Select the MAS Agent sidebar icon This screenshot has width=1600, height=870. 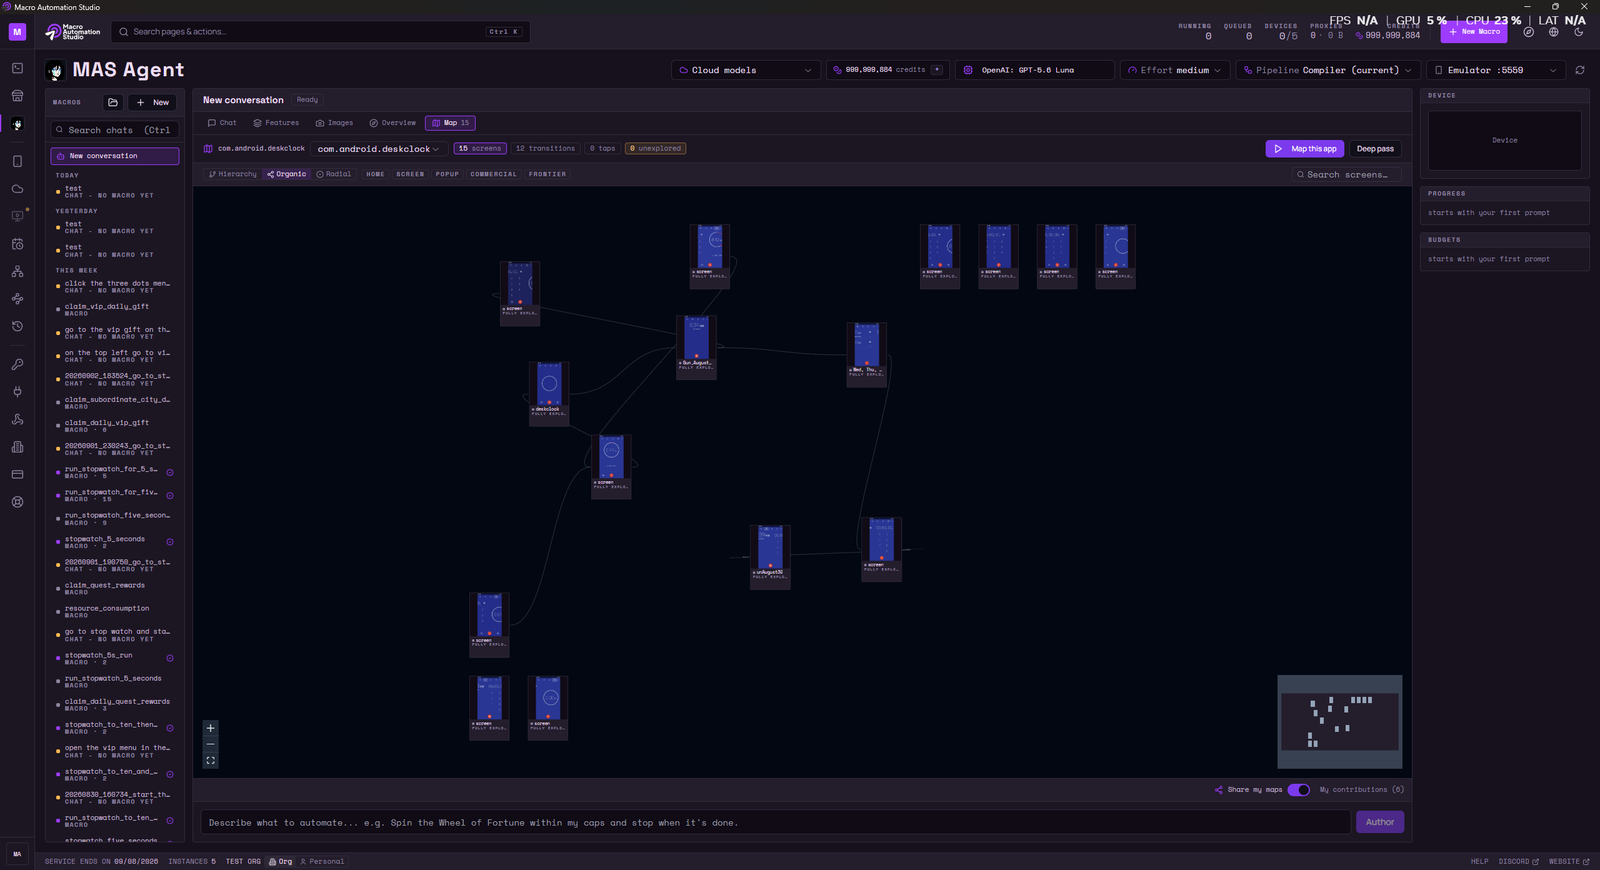[17, 125]
